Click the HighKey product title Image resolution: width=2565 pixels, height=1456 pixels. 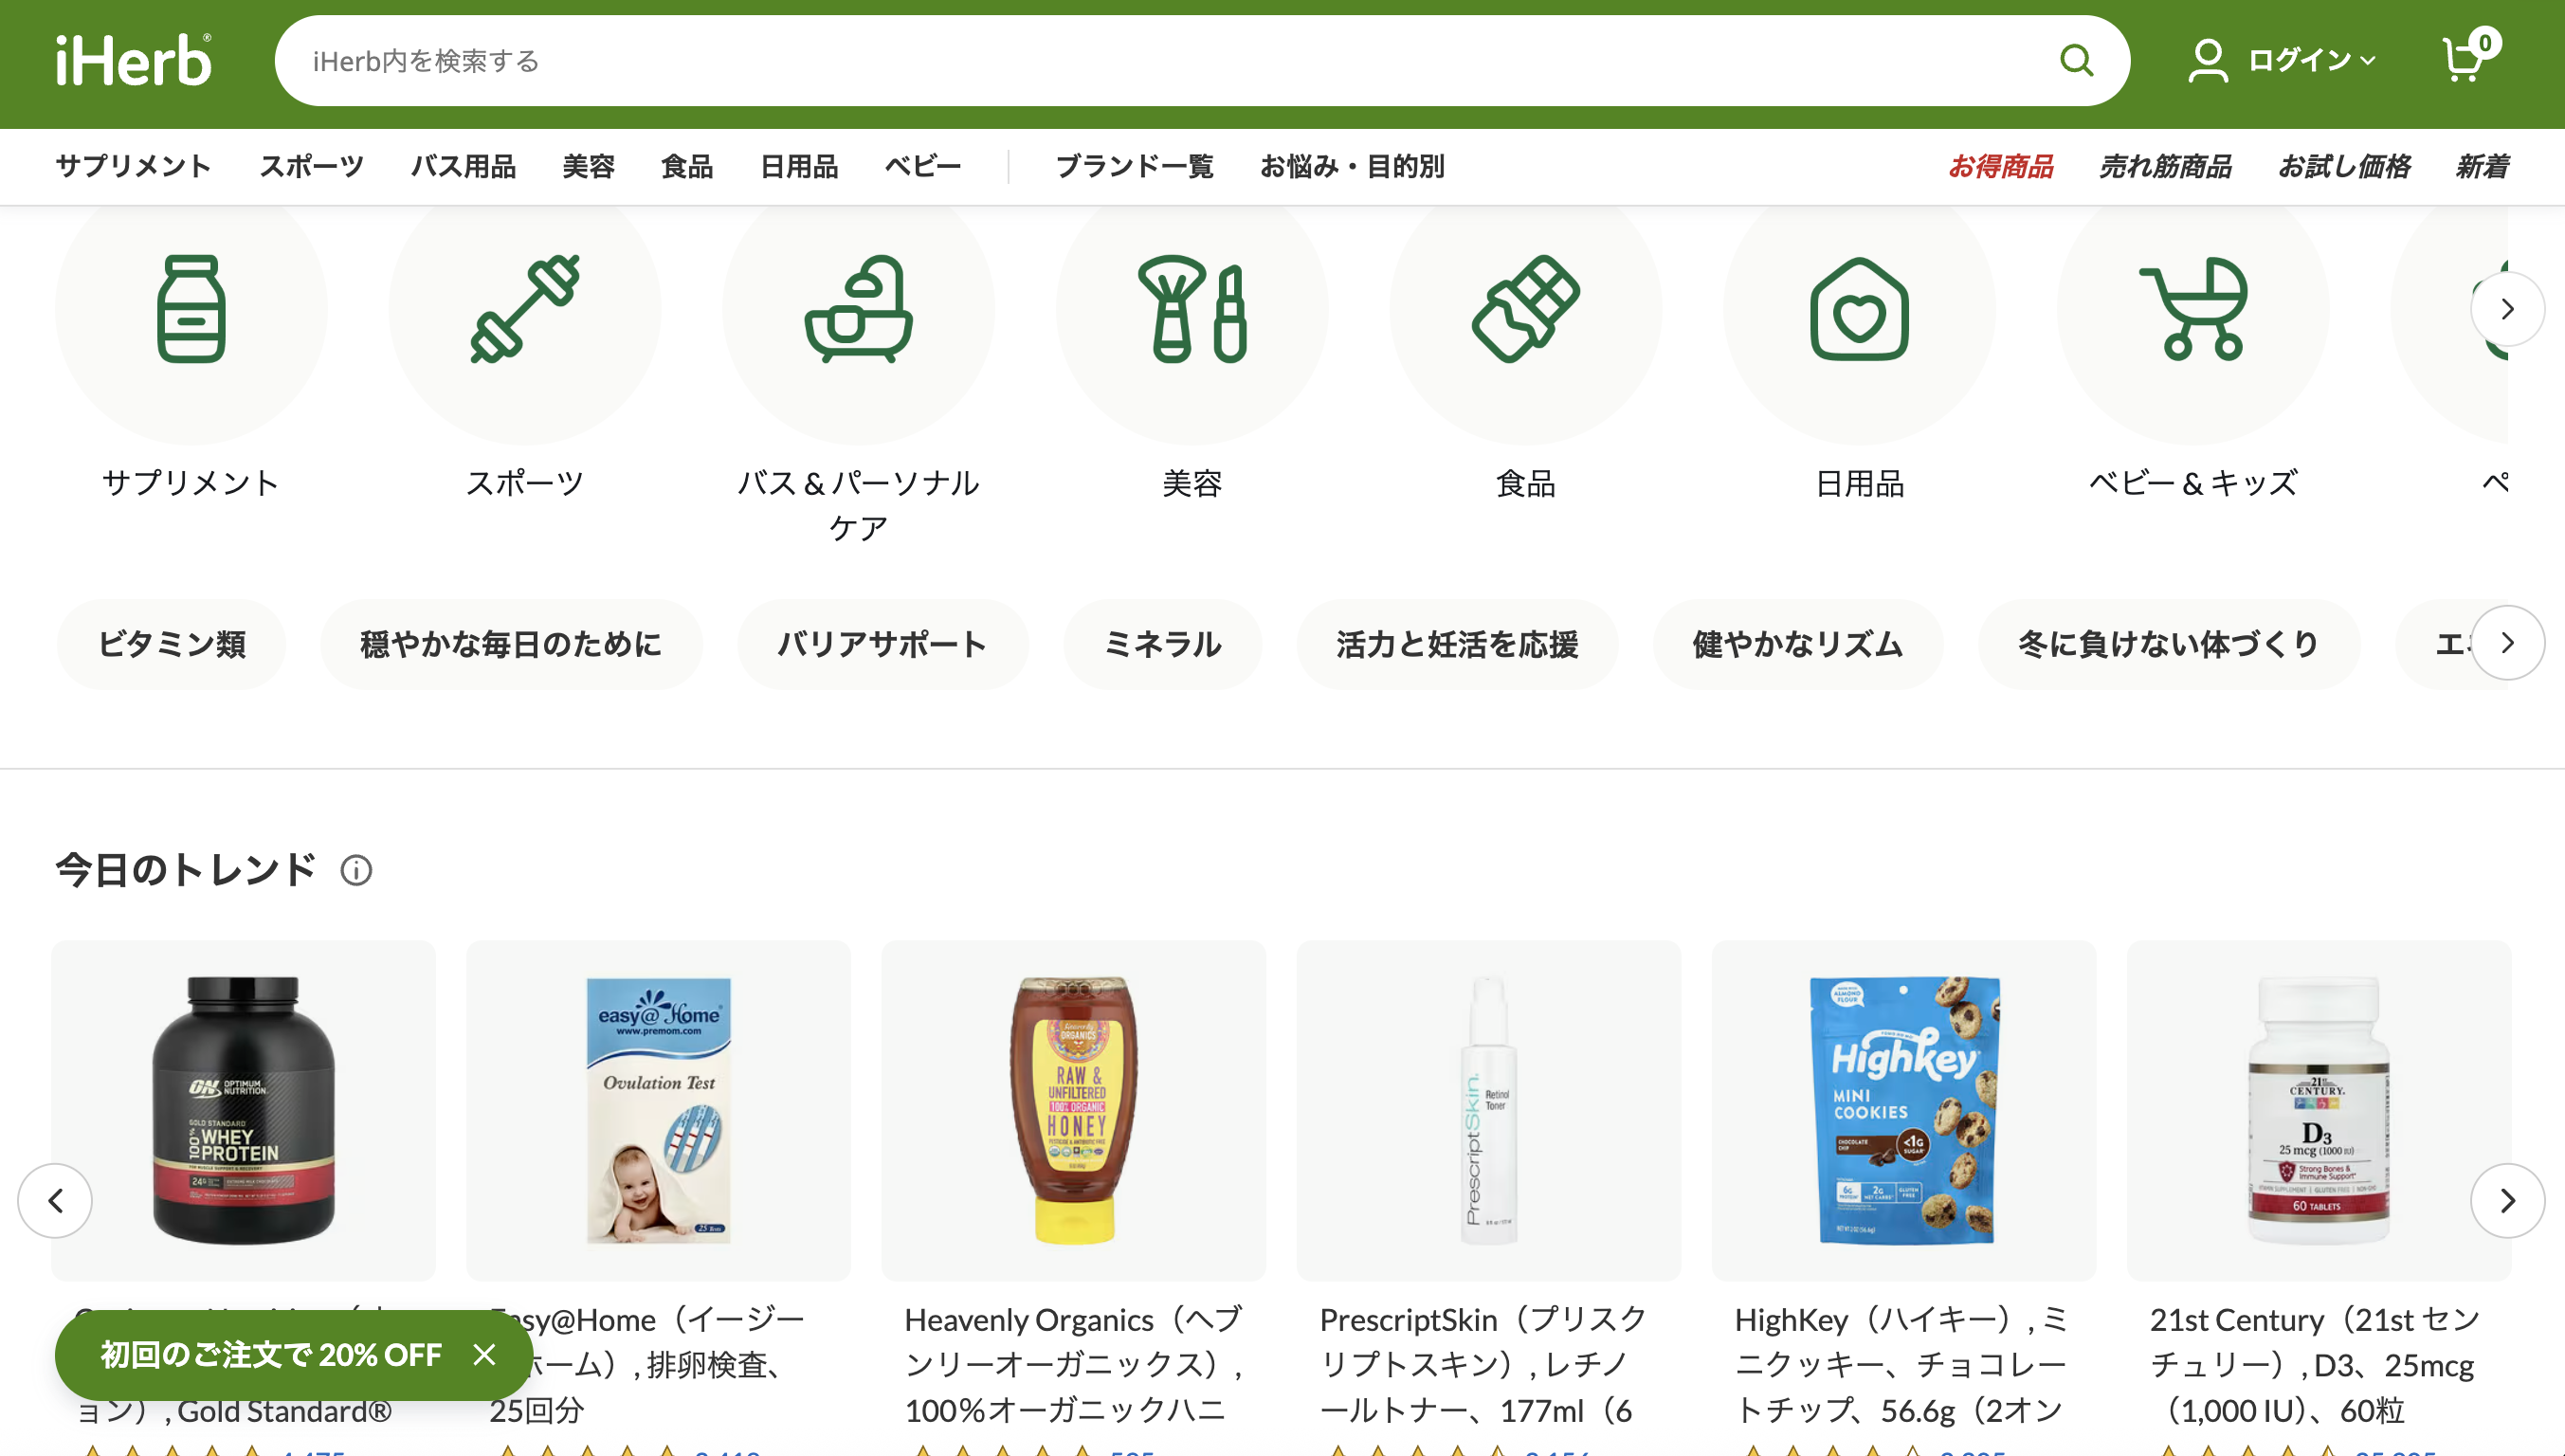1901,1365
